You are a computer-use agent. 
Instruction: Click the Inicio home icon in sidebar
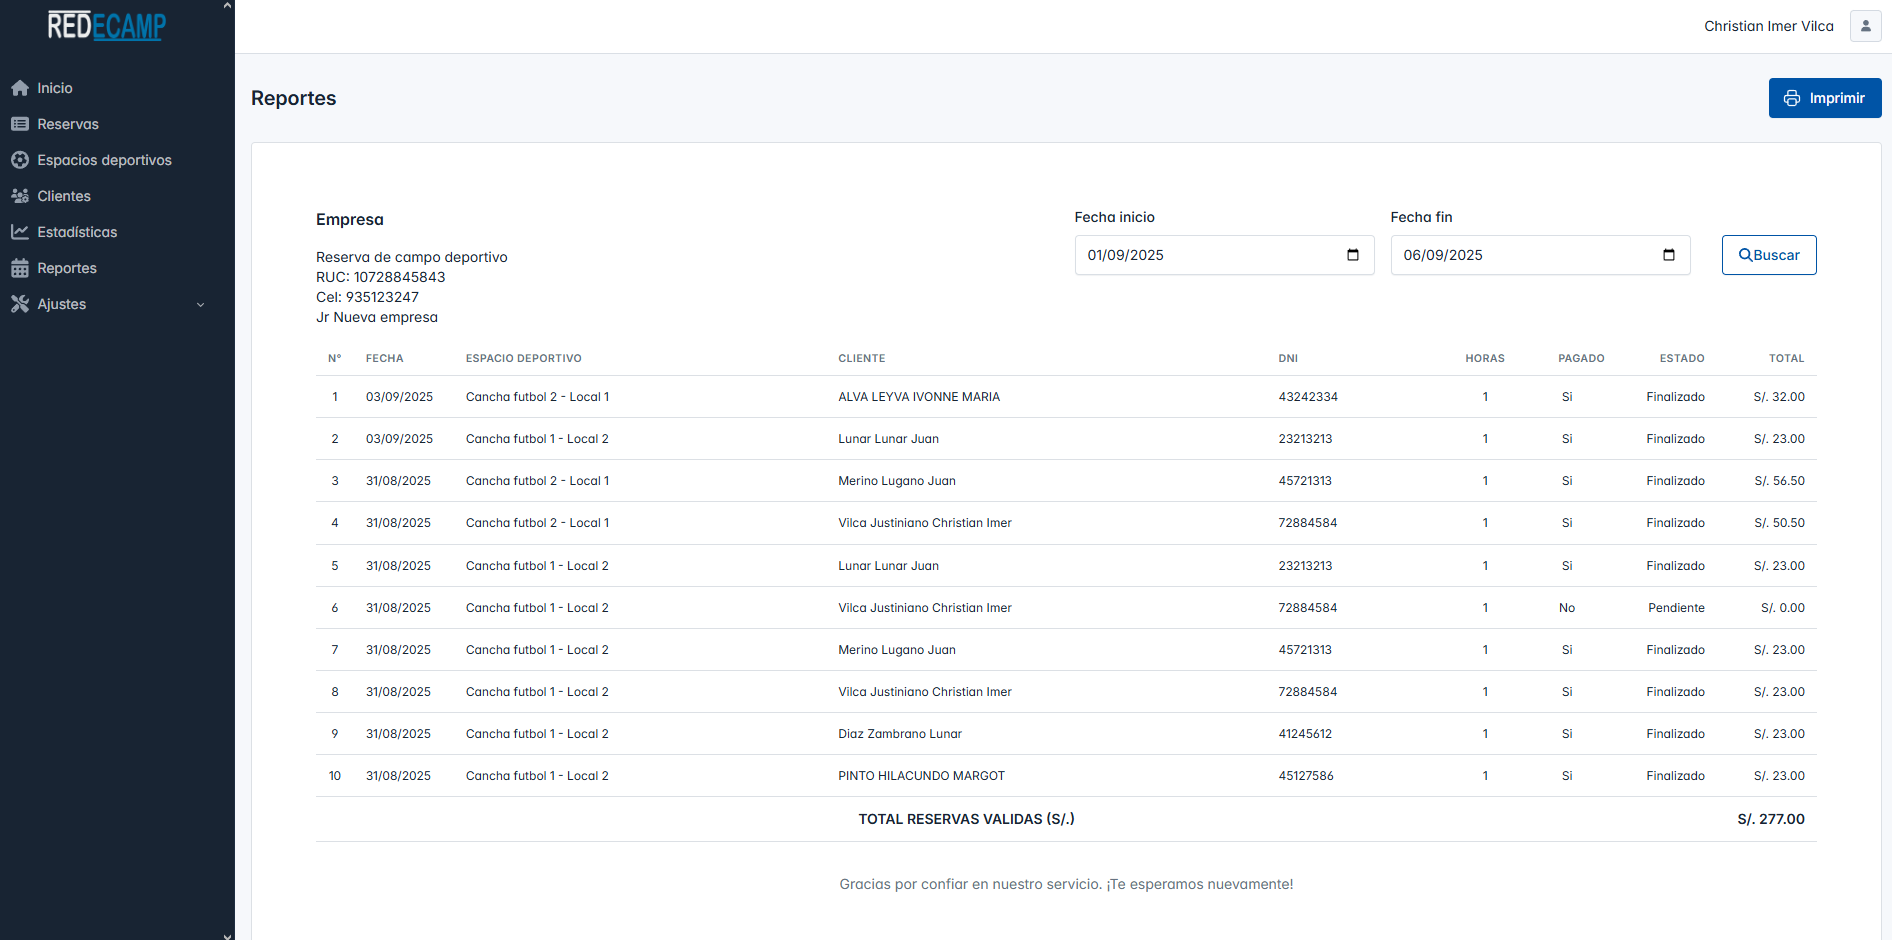point(20,88)
